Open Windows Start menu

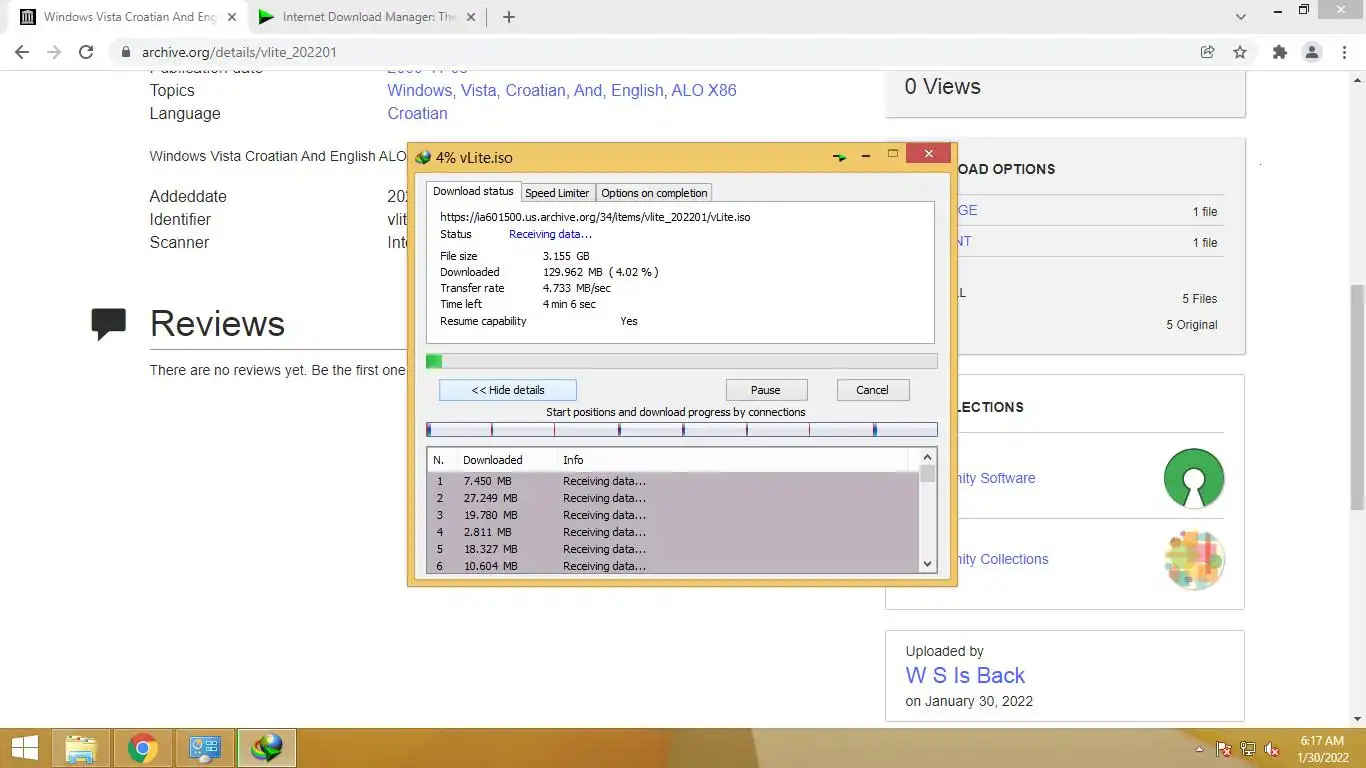point(25,748)
